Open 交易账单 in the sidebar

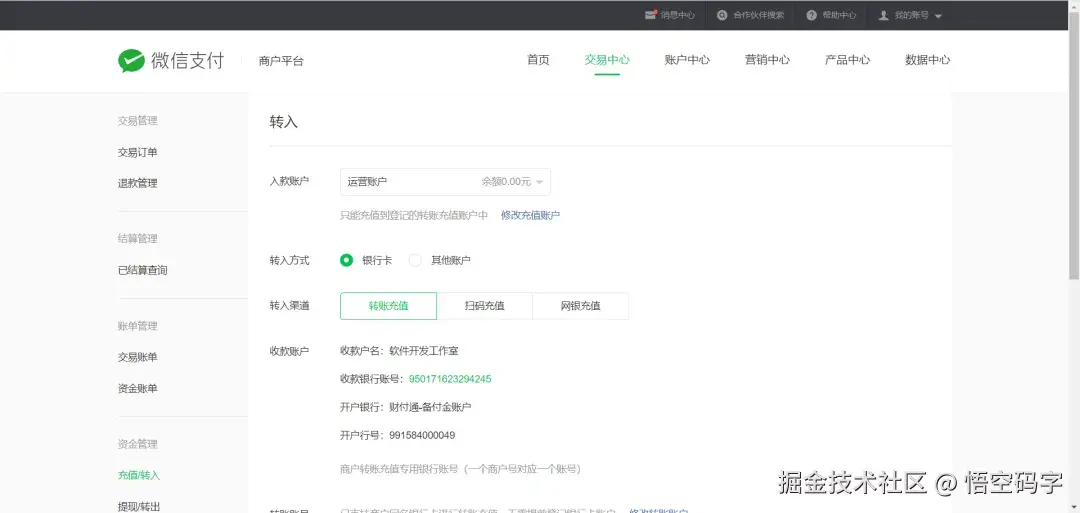coord(138,357)
